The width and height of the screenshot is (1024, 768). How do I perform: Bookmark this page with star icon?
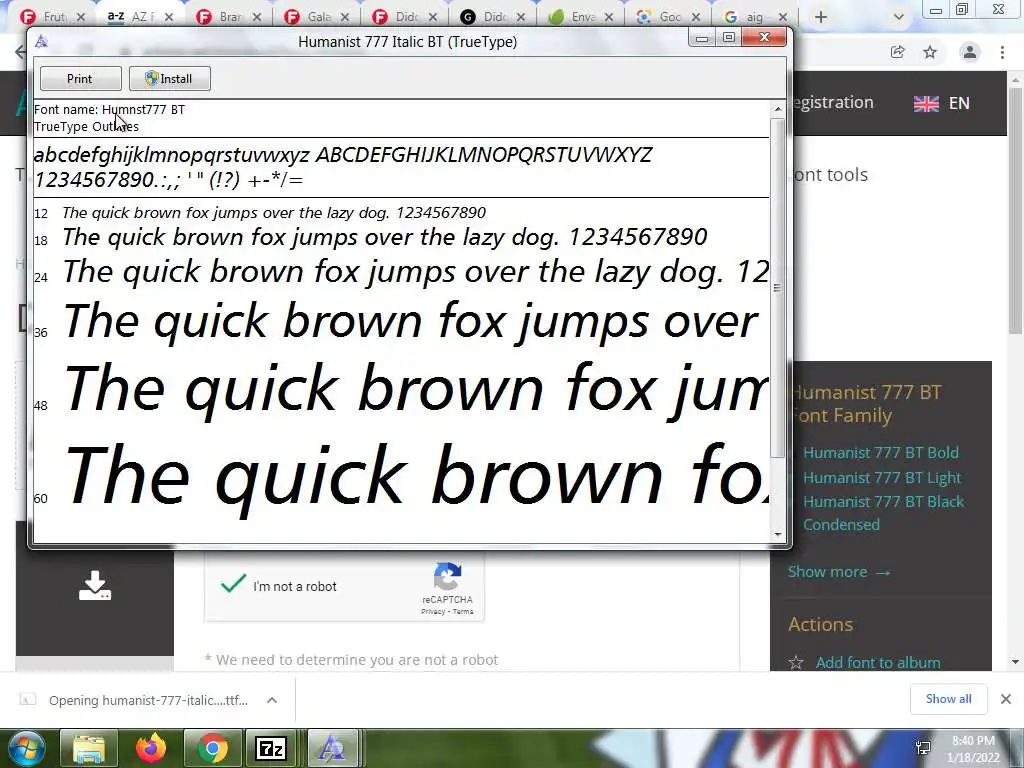930,52
